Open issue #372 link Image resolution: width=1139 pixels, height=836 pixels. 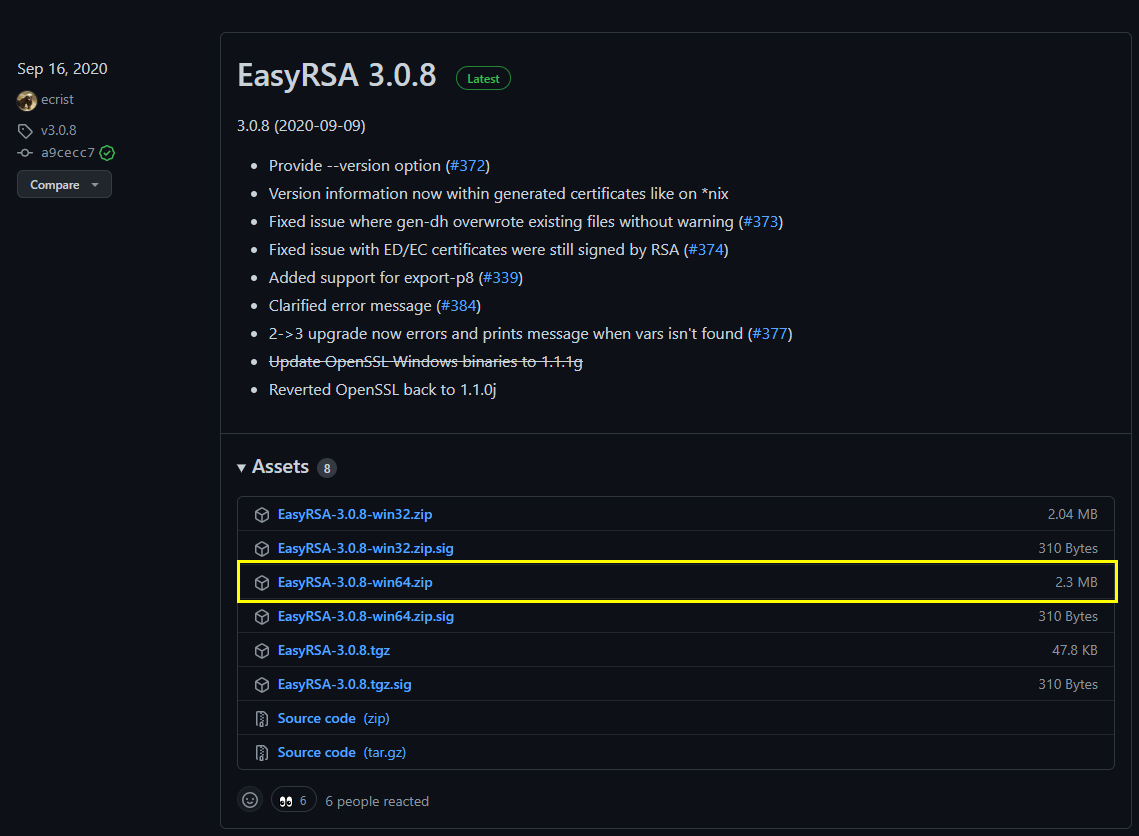[467, 166]
